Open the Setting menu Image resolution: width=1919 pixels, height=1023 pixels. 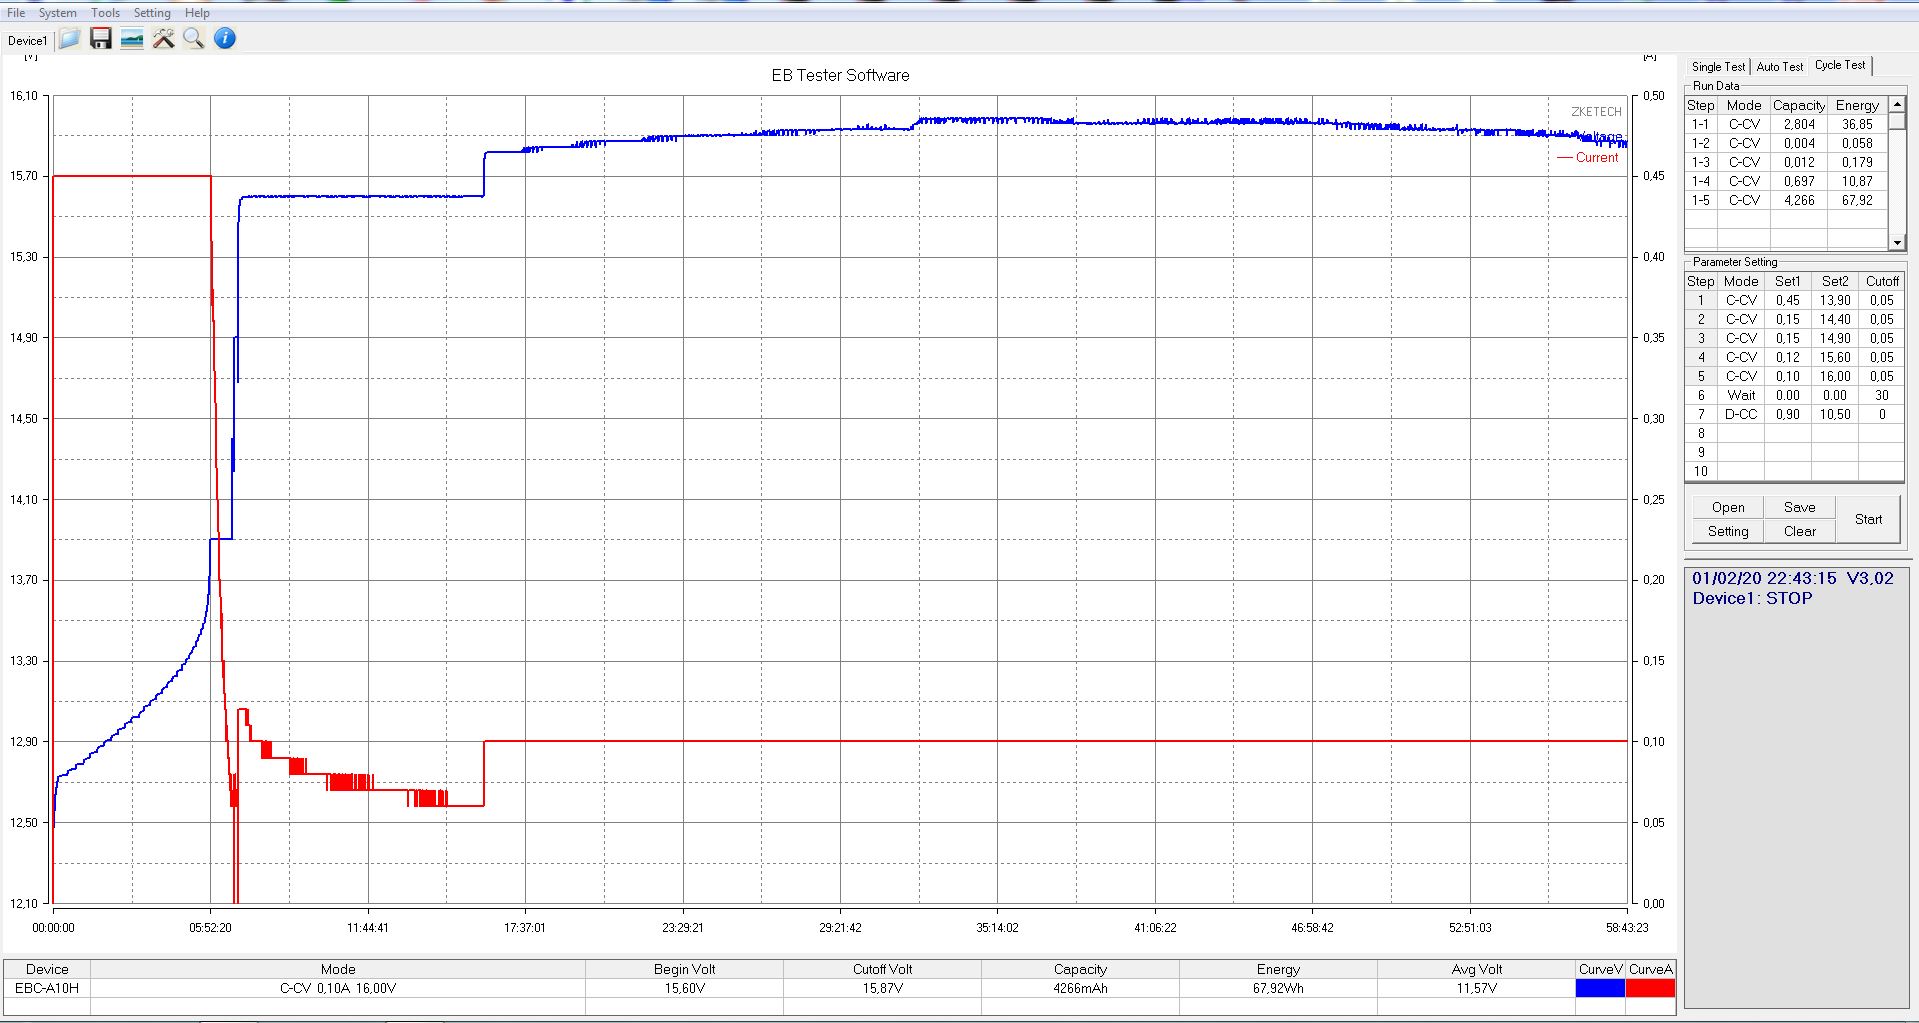152,13
